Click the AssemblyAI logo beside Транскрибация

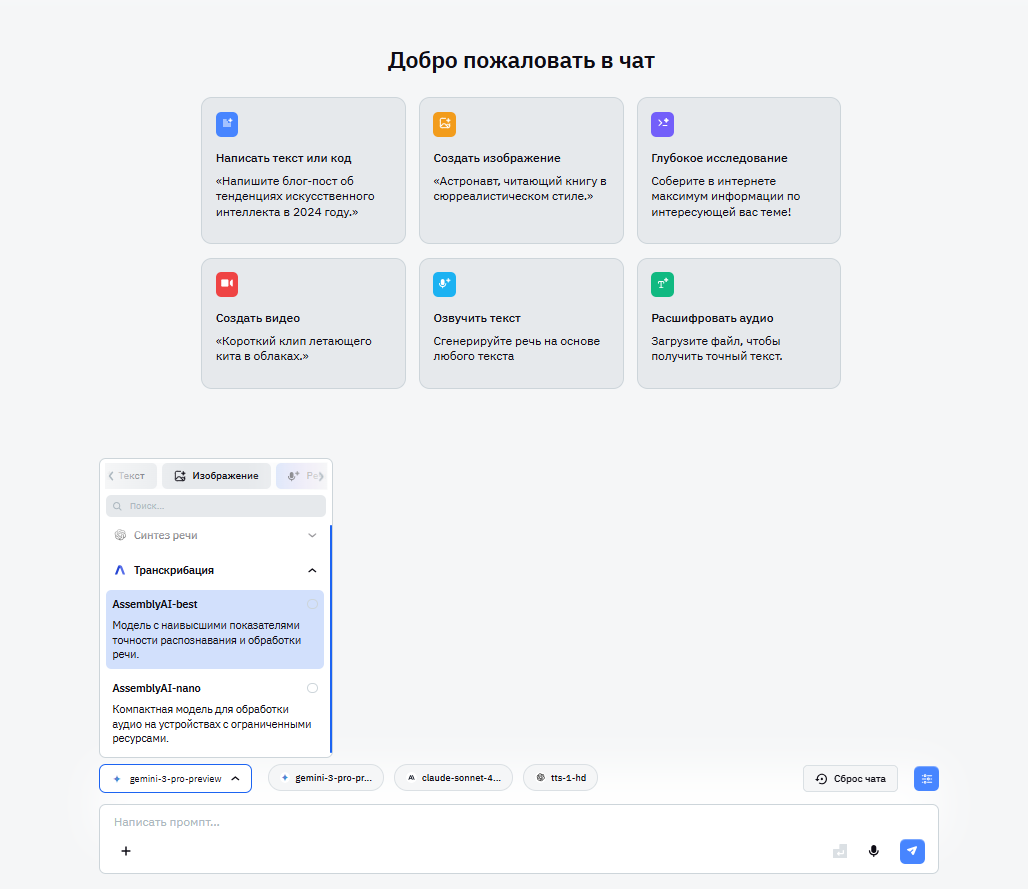[120, 570]
